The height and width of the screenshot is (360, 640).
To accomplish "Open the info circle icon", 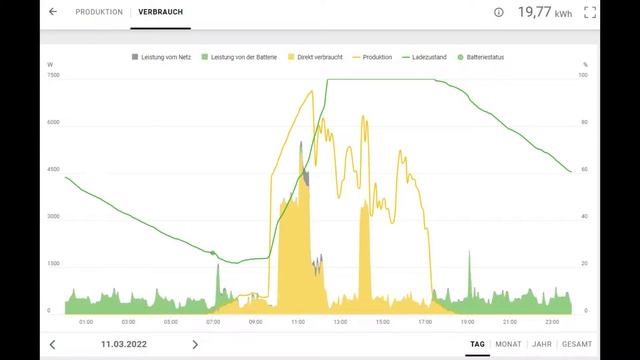I will coord(498,12).
